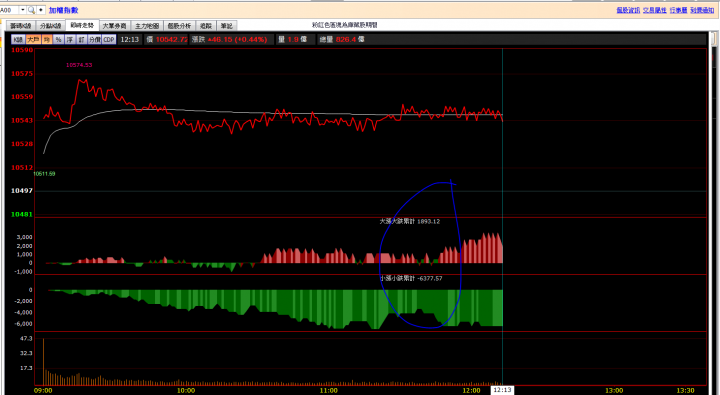Image resolution: width=720 pixels, height=395 pixels.
Task: Click the vertical scrollbar at right edge
Action: [x=714, y=211]
